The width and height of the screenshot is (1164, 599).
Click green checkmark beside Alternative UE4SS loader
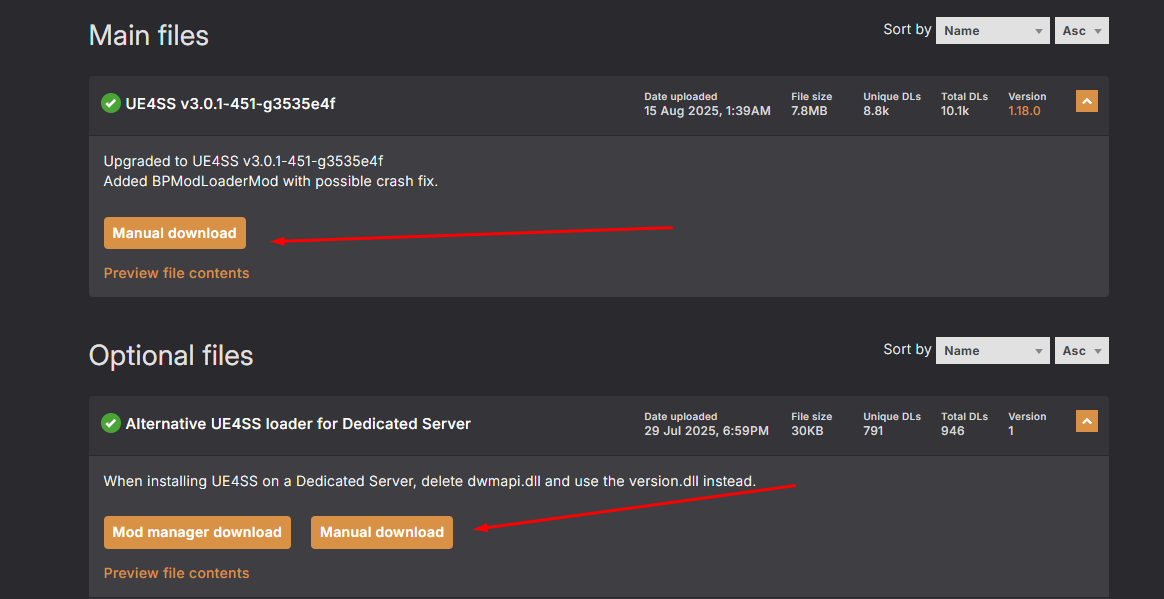pyautogui.click(x=111, y=423)
